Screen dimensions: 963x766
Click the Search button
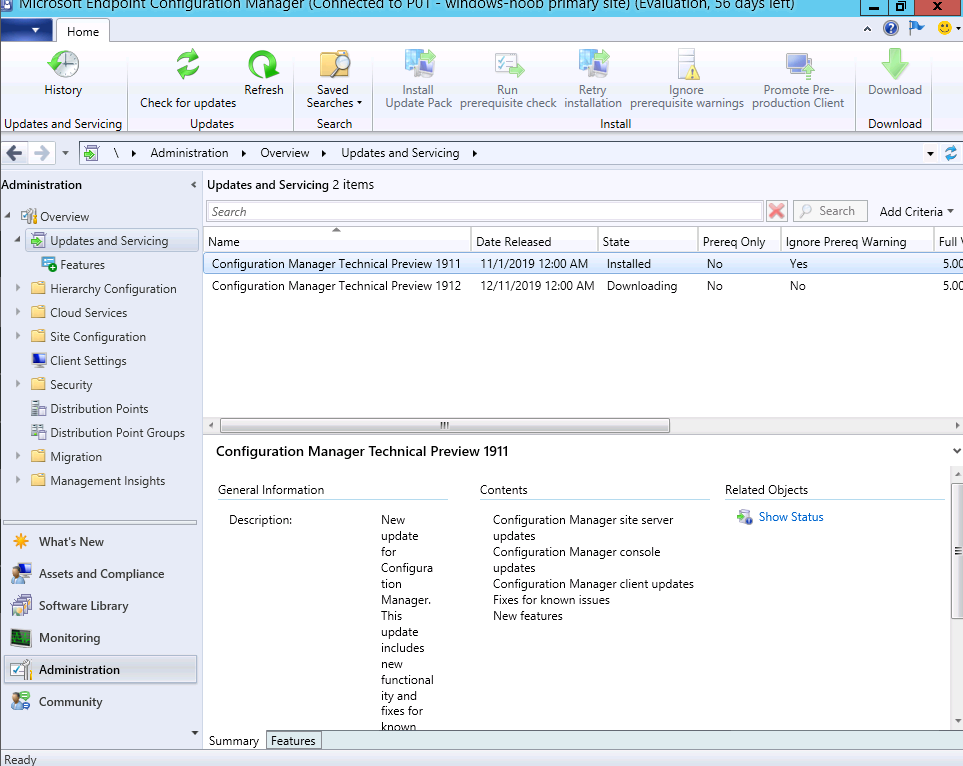[x=830, y=211]
